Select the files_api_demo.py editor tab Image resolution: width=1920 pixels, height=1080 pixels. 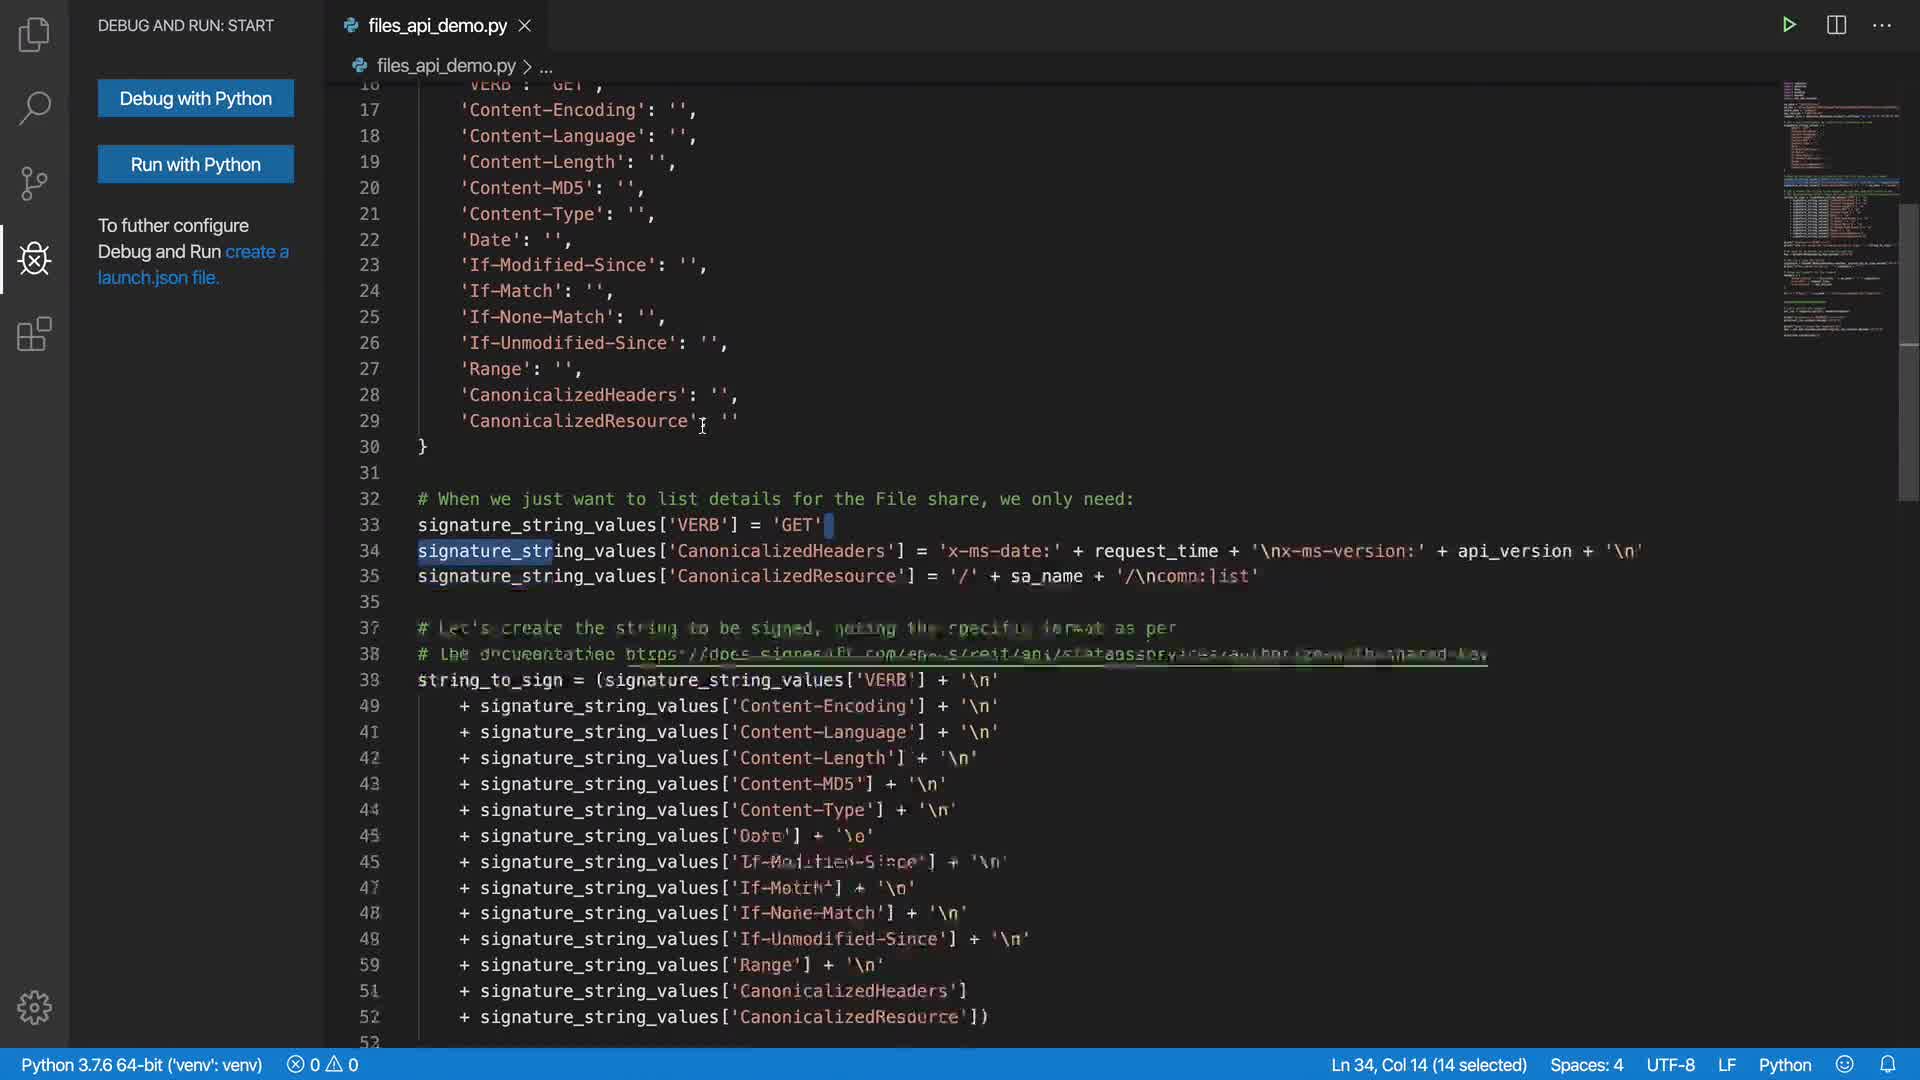[437, 26]
